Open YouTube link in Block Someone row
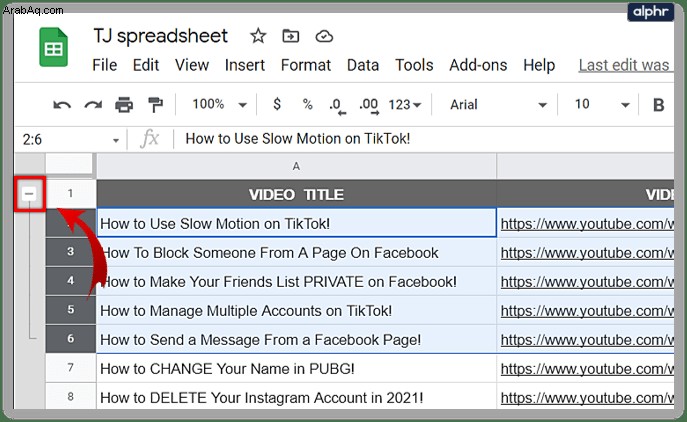This screenshot has width=687, height=422. click(587, 253)
